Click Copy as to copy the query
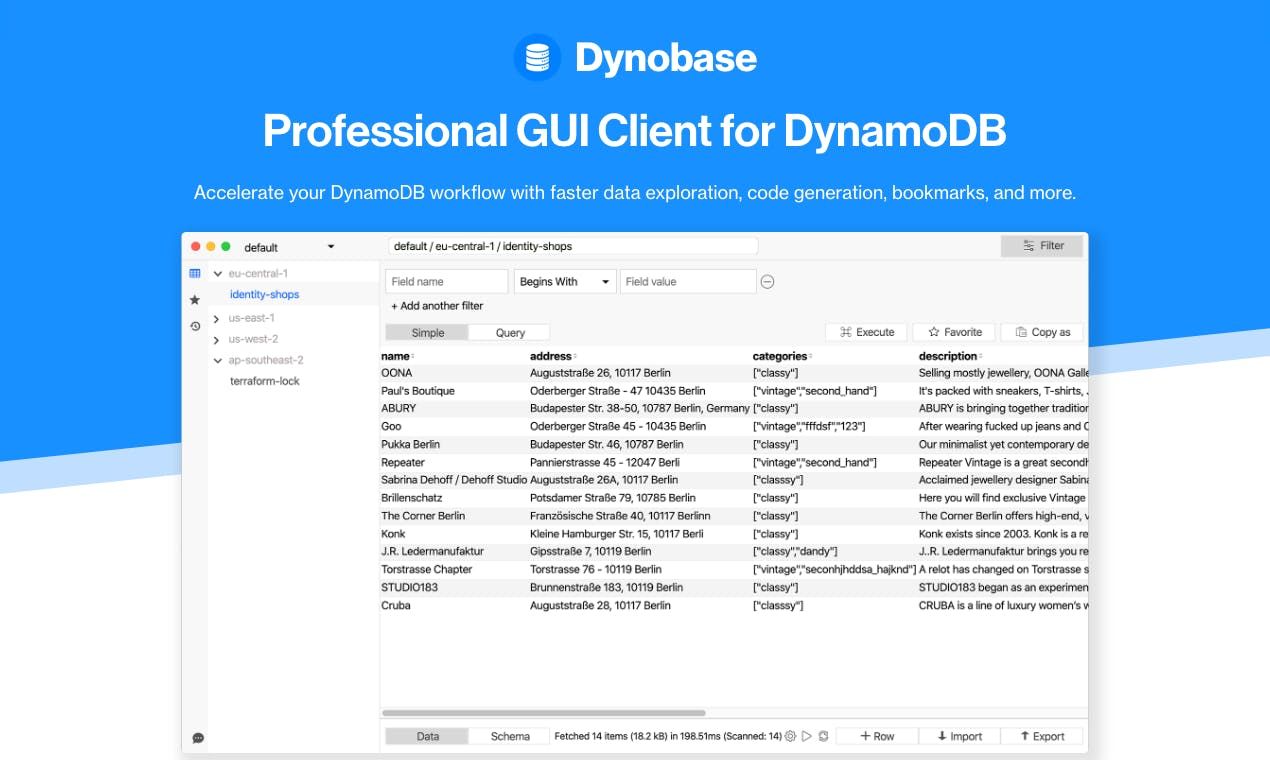Viewport: 1270px width, 760px height. 1040,331
